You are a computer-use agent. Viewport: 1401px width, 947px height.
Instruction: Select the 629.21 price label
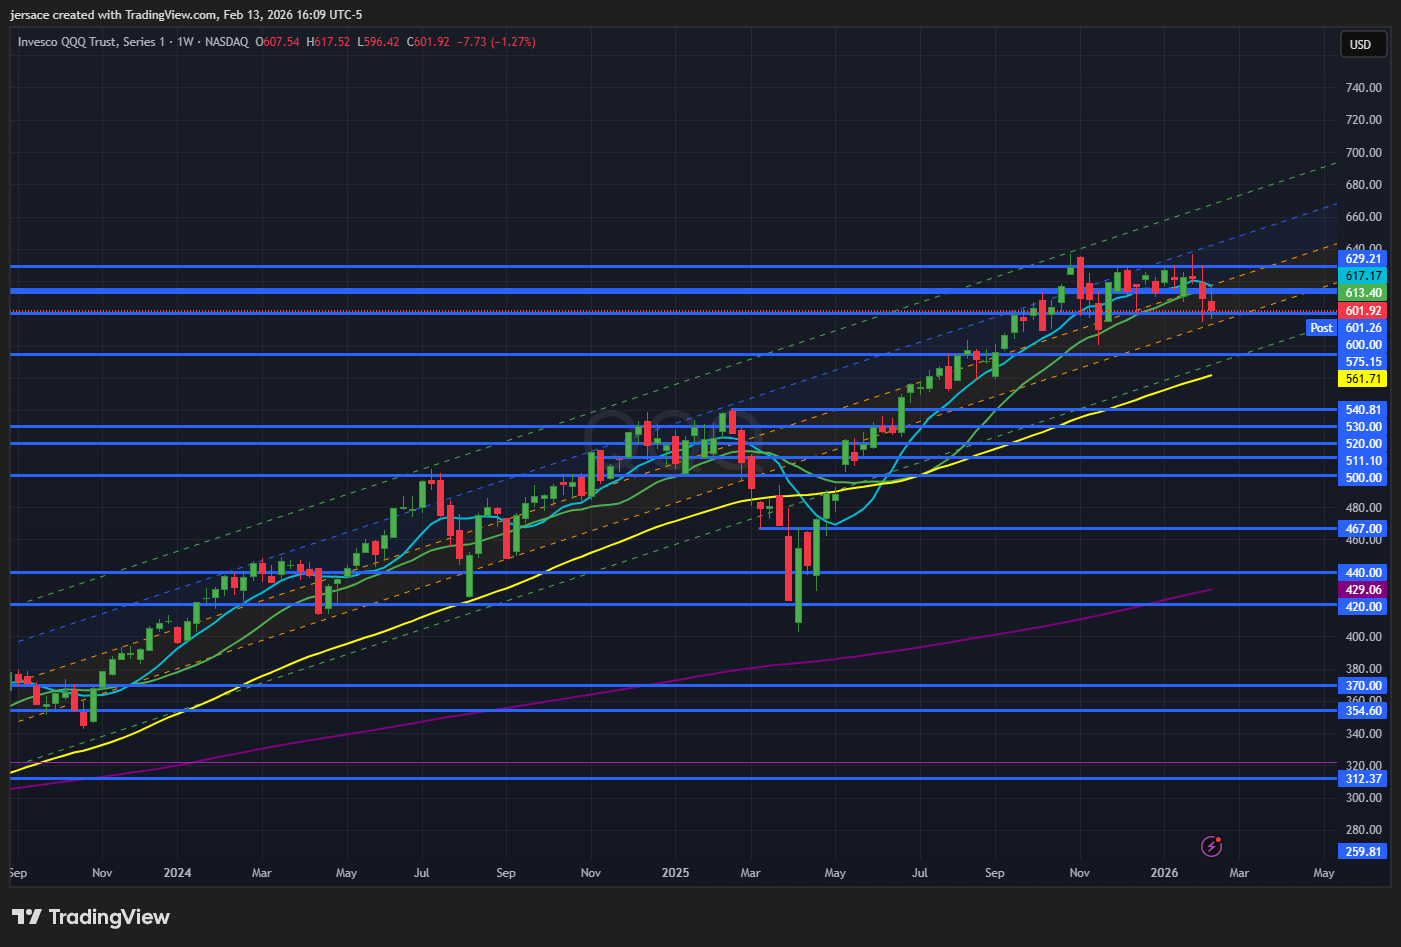coord(1363,259)
